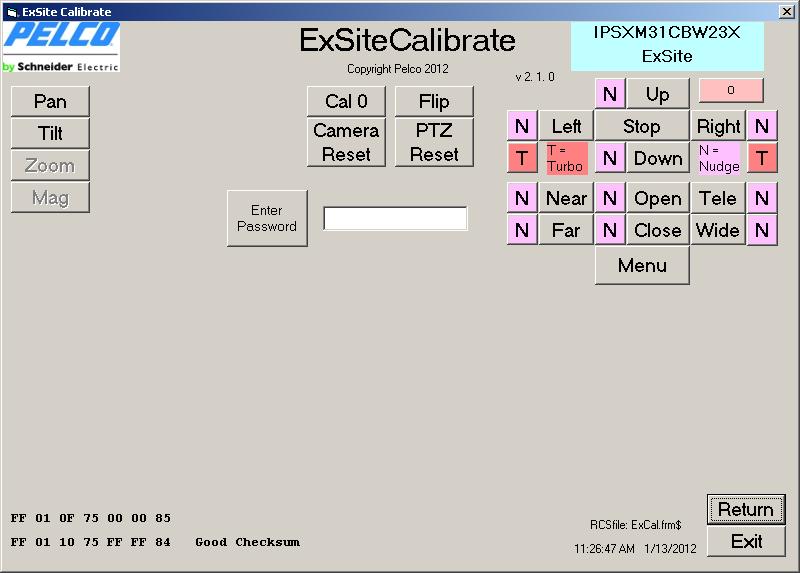800x573 pixels.
Task: Focus the password input field
Action: [395, 218]
